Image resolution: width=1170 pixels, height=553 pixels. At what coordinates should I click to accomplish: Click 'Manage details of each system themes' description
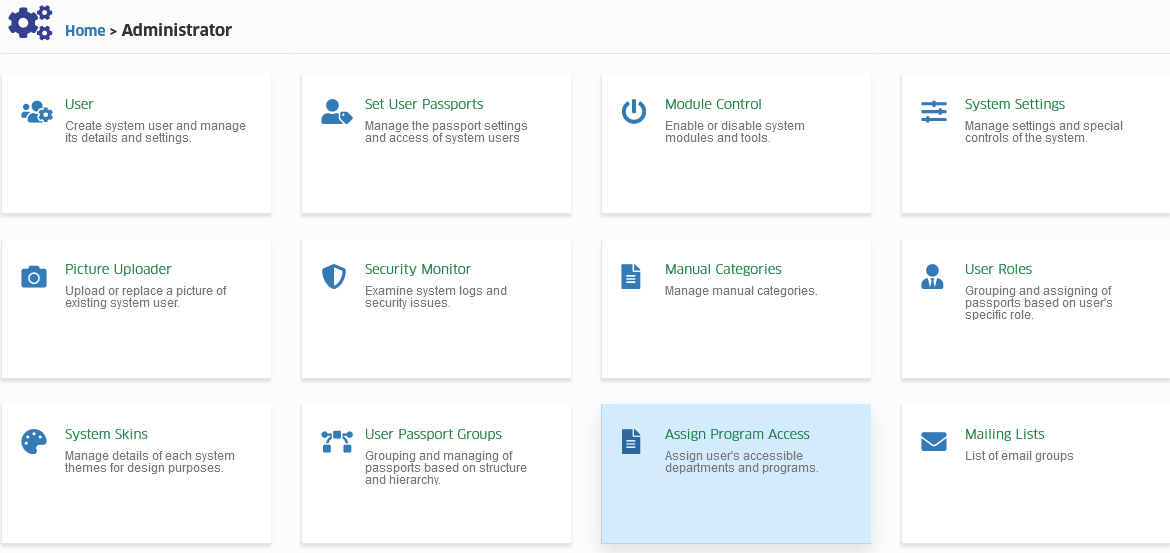pyautogui.click(x=150, y=462)
